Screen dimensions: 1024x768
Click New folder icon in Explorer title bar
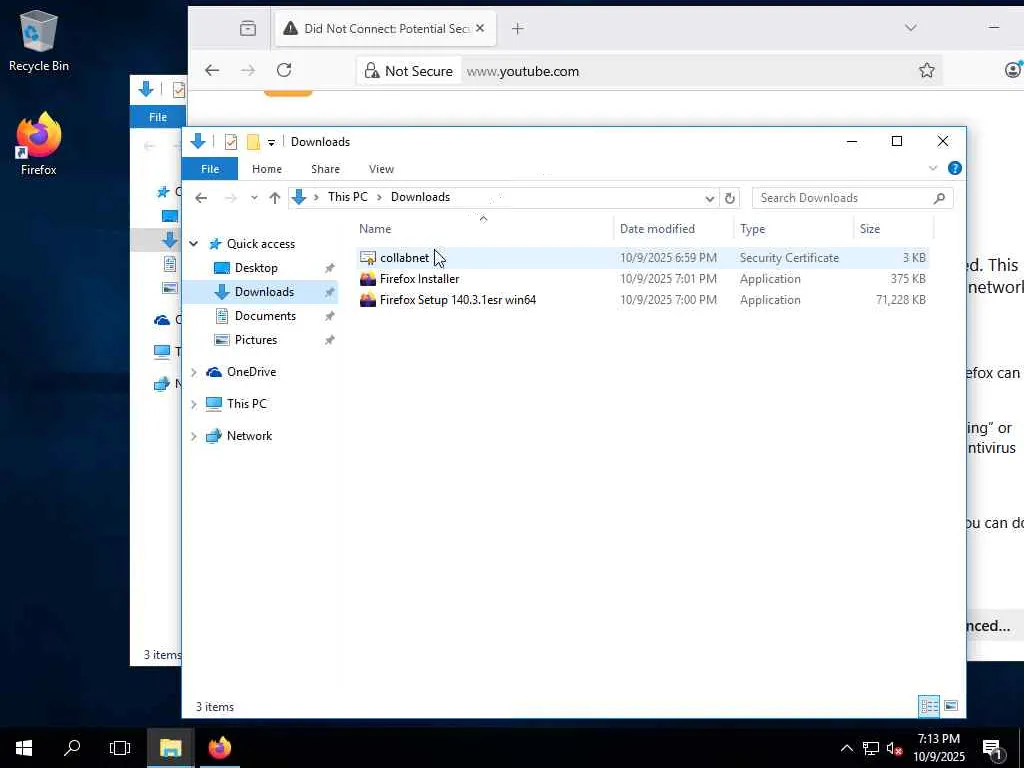[253, 142]
